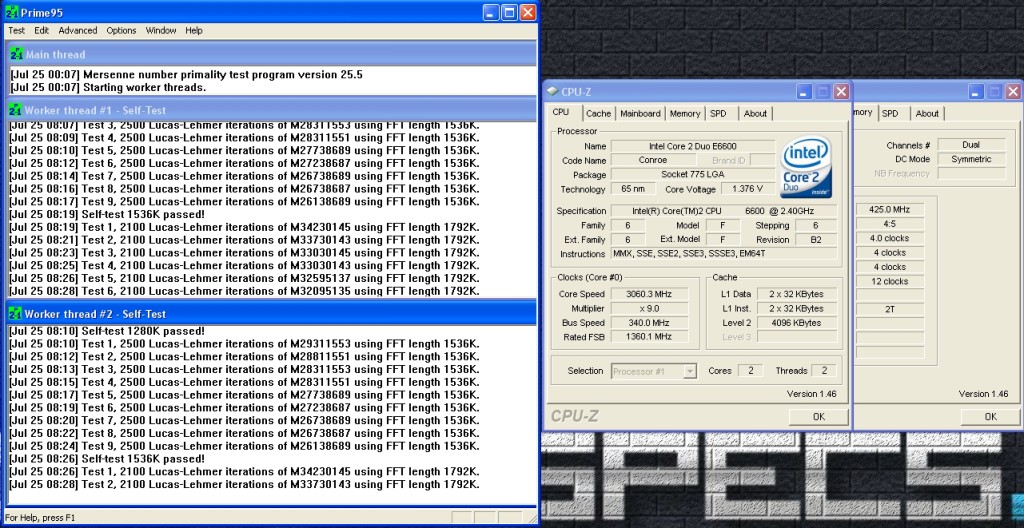Click the Bus Speed value 340.0 MHz
Image resolution: width=1024 pixels, height=528 pixels.
point(649,323)
